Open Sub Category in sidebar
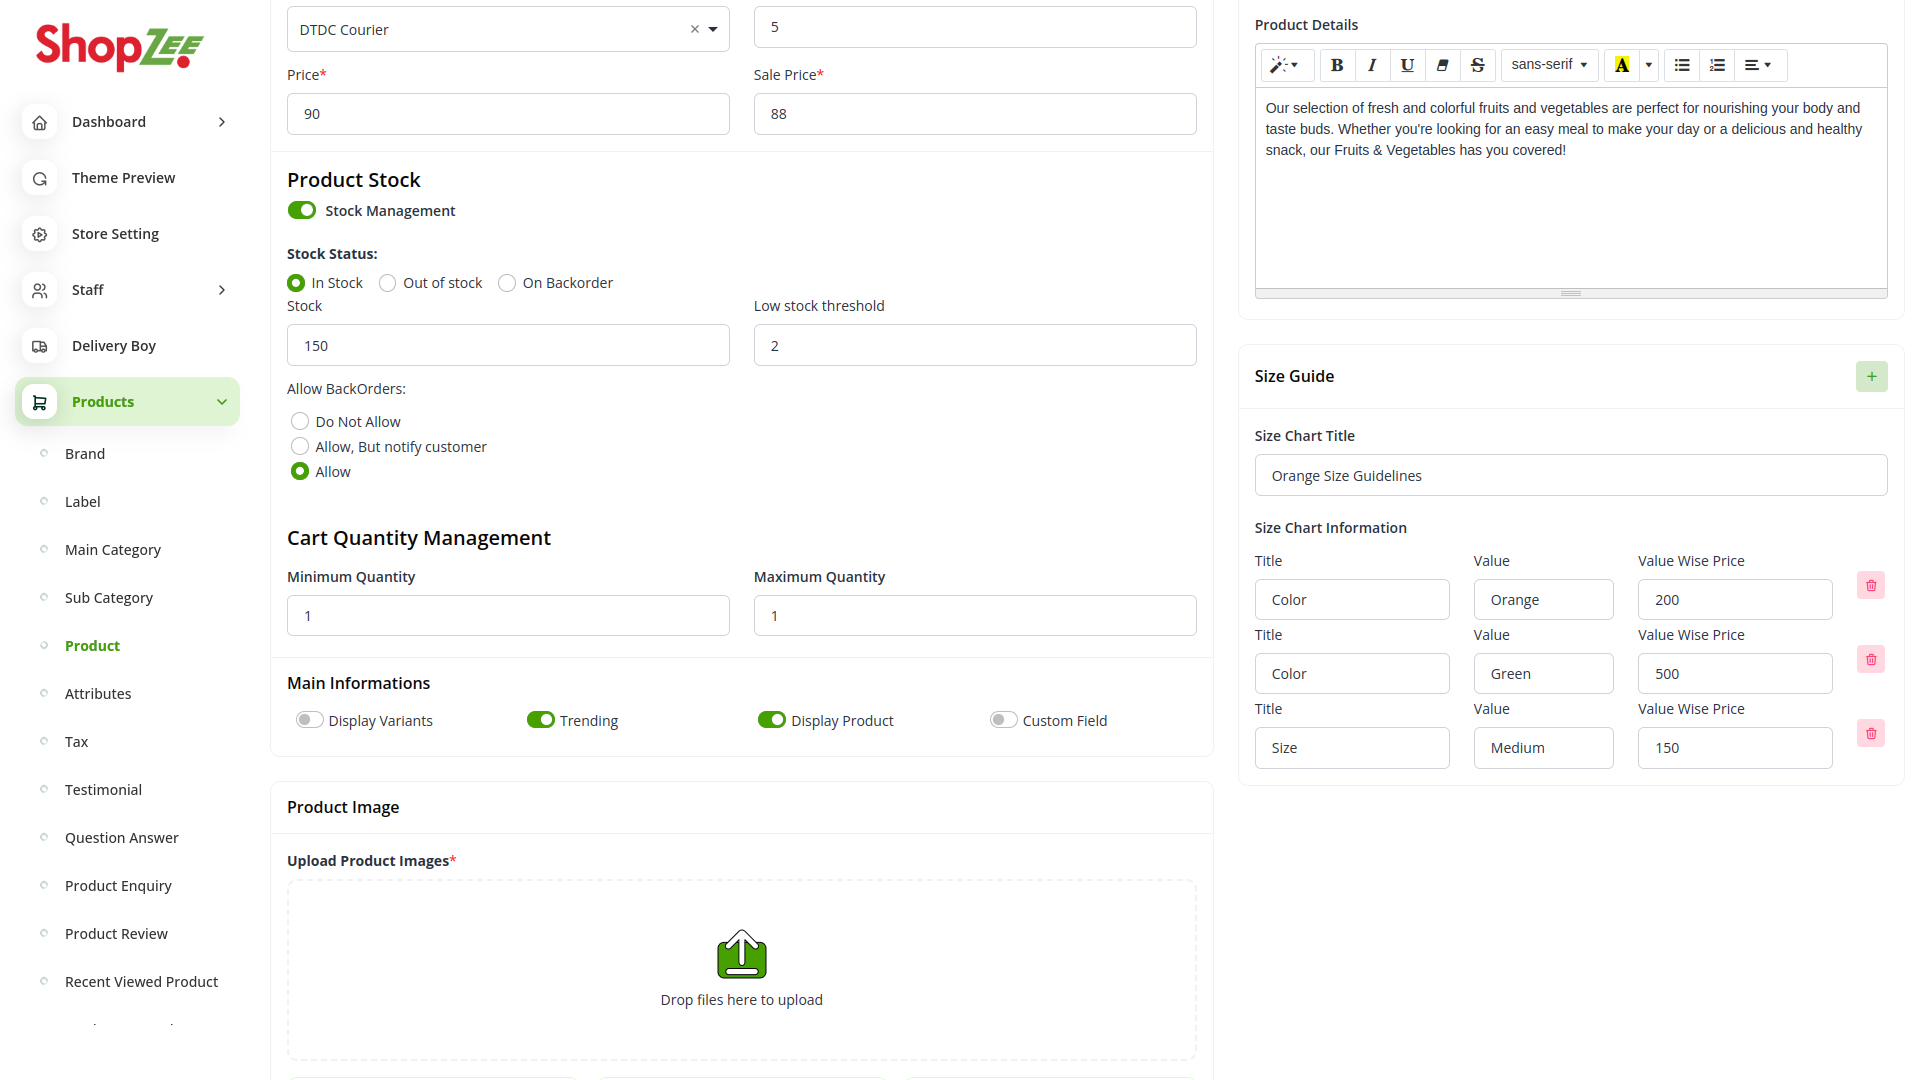 point(109,598)
